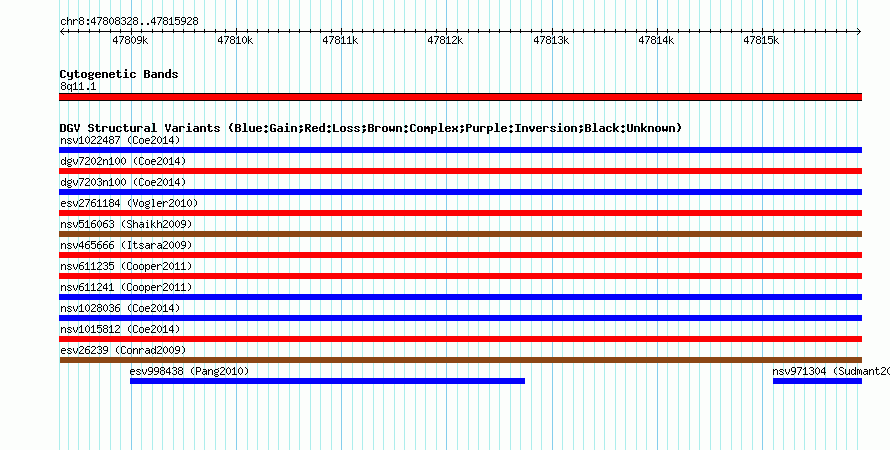The height and width of the screenshot is (450, 890).
Task: Click the DGV Structural Variants track title
Action: coord(371,128)
